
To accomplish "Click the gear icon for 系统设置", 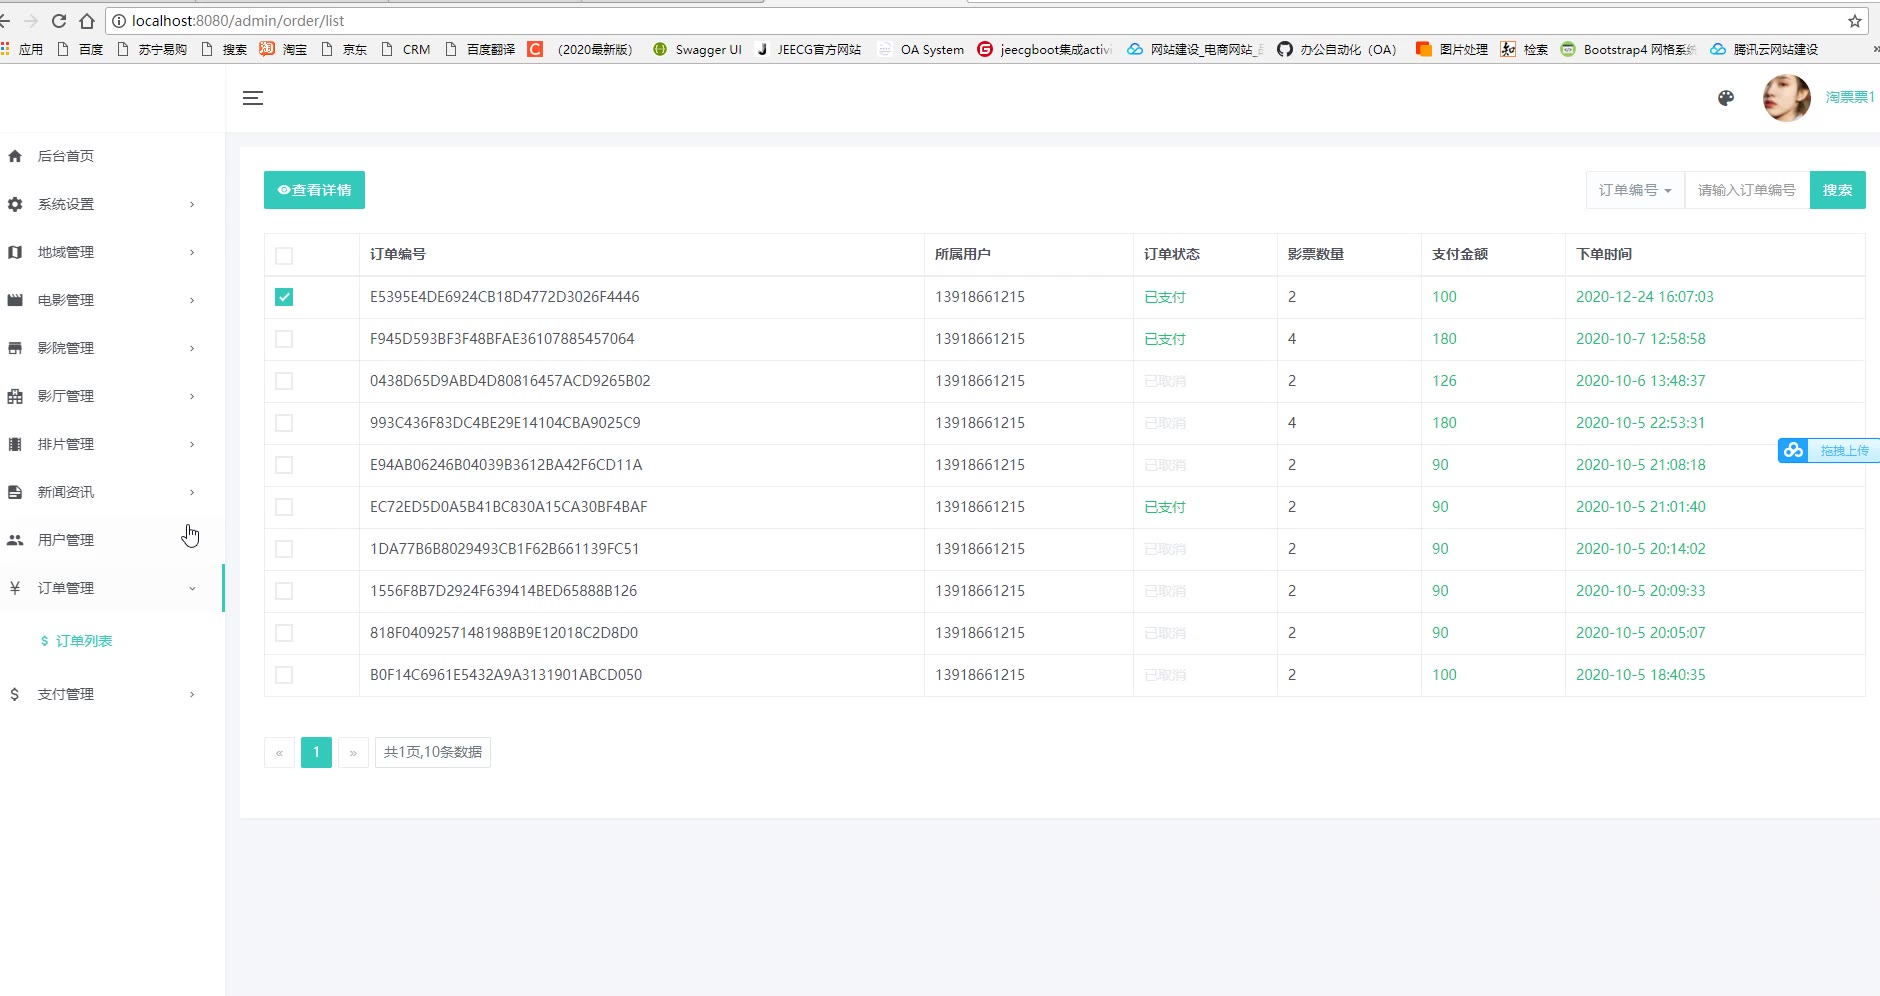I will (15, 204).
